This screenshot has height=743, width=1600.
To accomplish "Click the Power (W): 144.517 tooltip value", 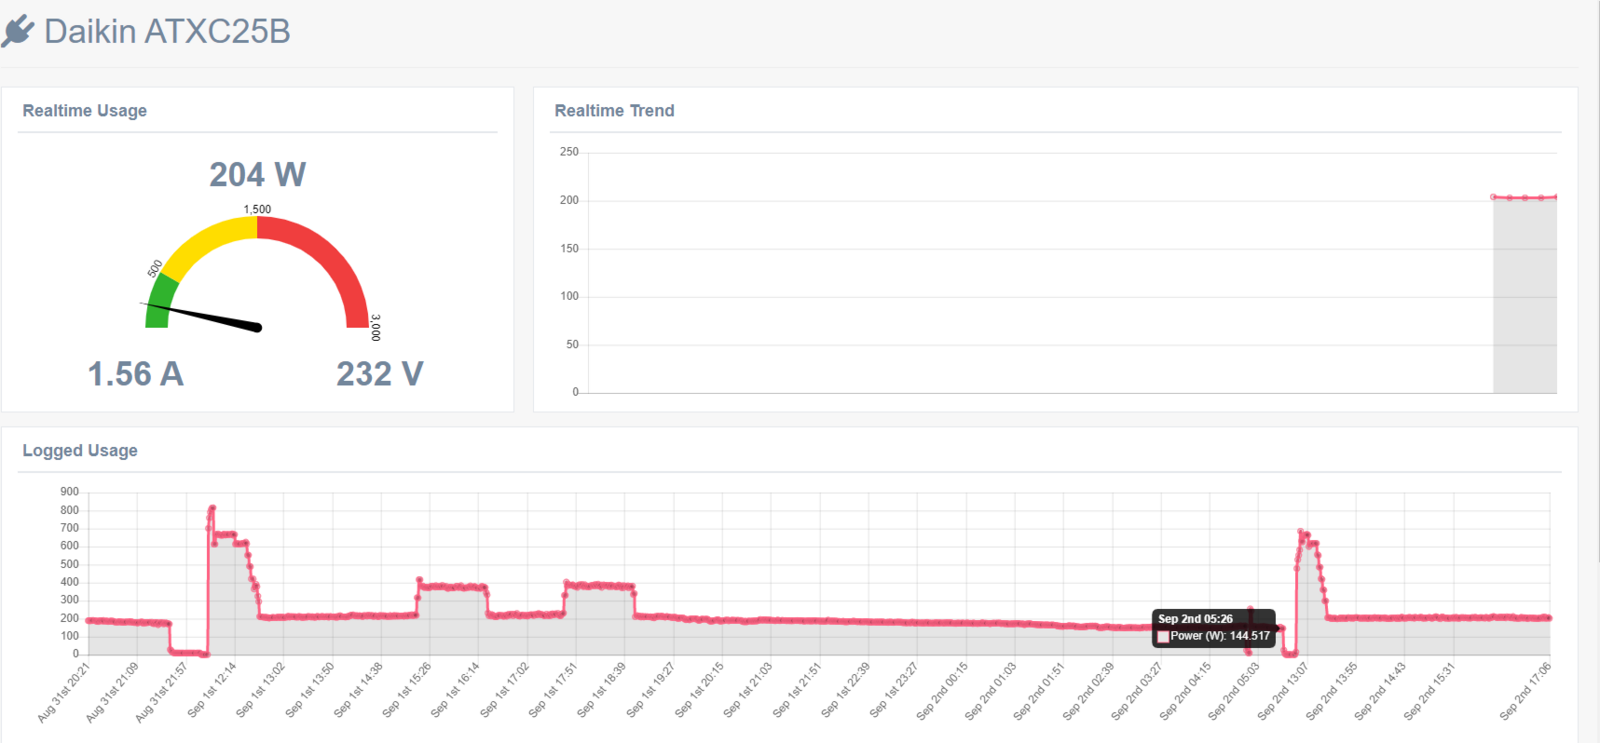I will [x=1220, y=636].
